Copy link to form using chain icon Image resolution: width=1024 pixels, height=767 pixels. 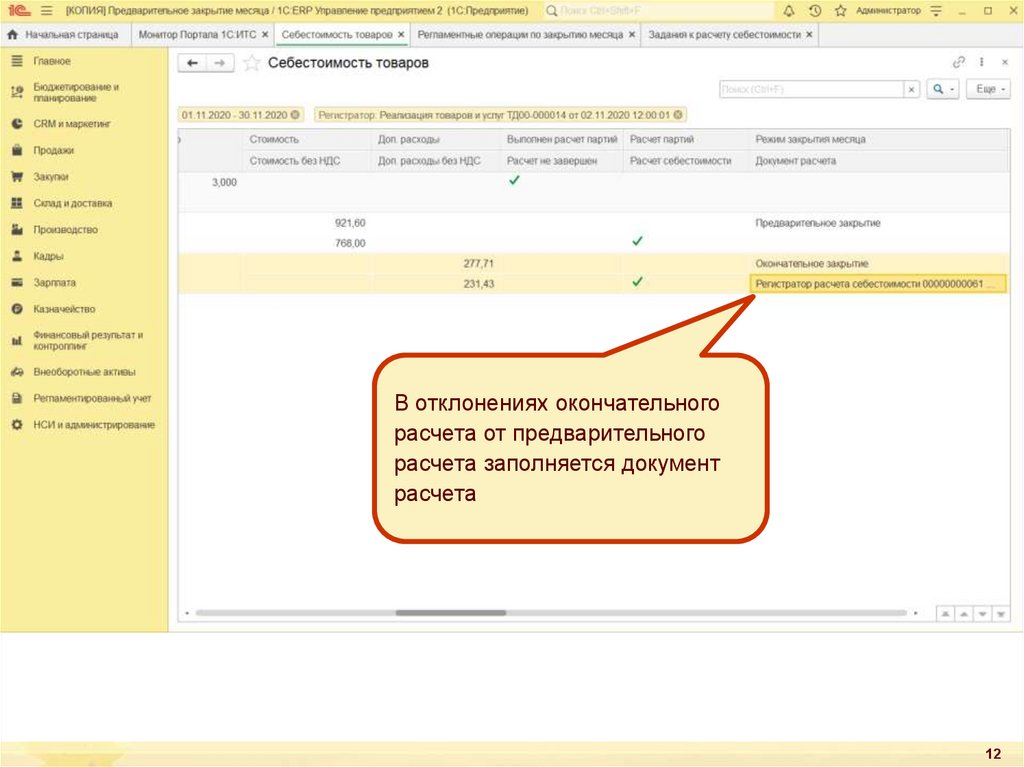tap(959, 62)
